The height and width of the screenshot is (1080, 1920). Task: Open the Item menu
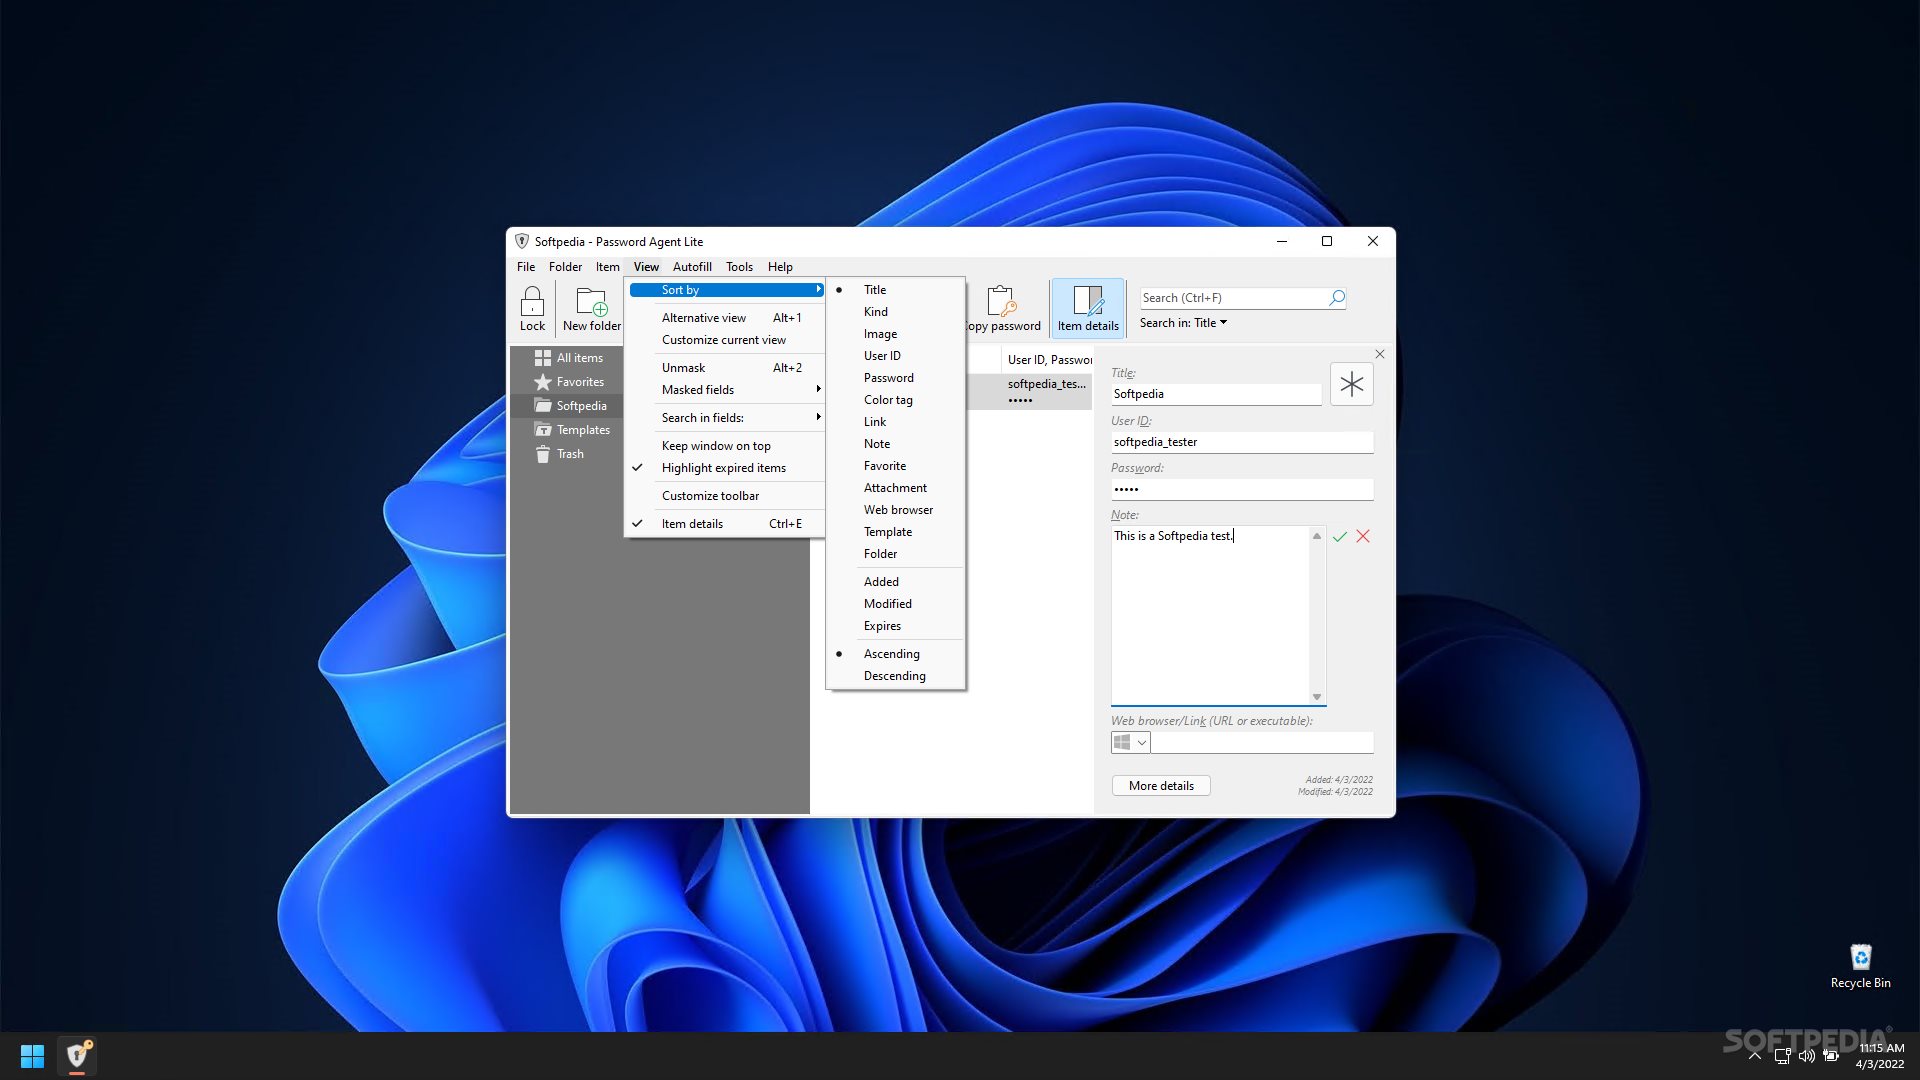[x=607, y=267]
